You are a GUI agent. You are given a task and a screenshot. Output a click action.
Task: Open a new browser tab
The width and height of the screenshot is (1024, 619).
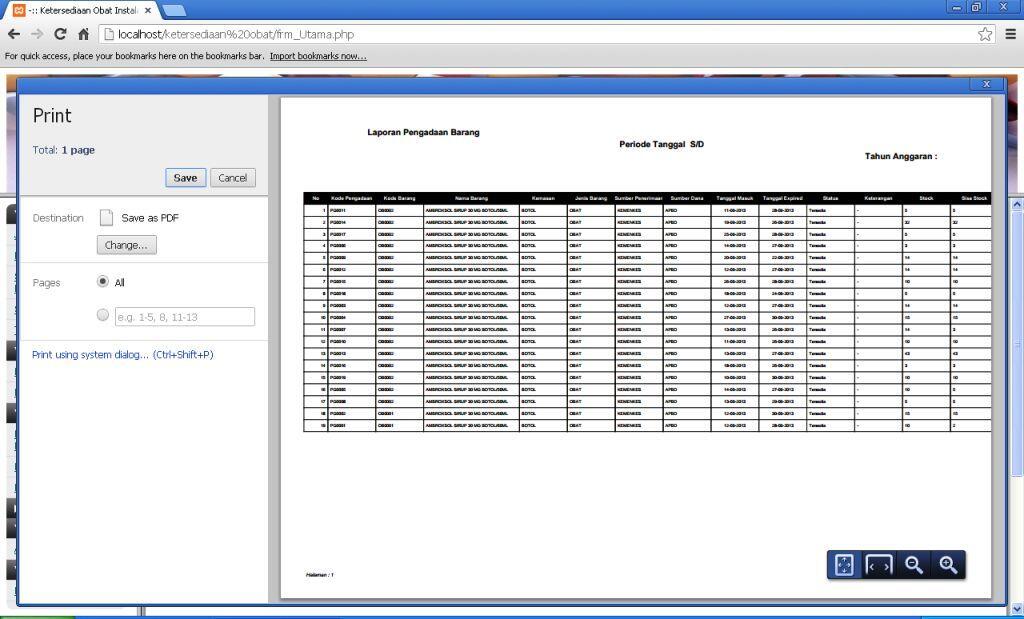pyautogui.click(x=173, y=10)
